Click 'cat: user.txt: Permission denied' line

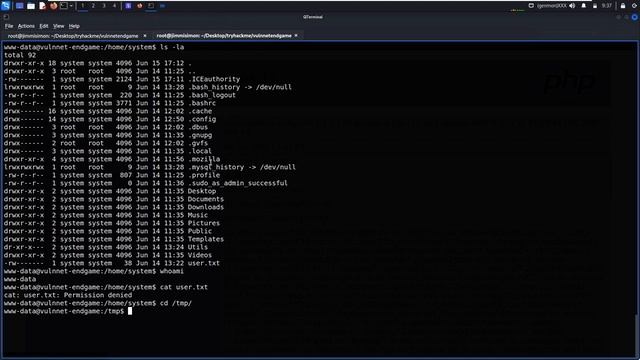[68, 295]
